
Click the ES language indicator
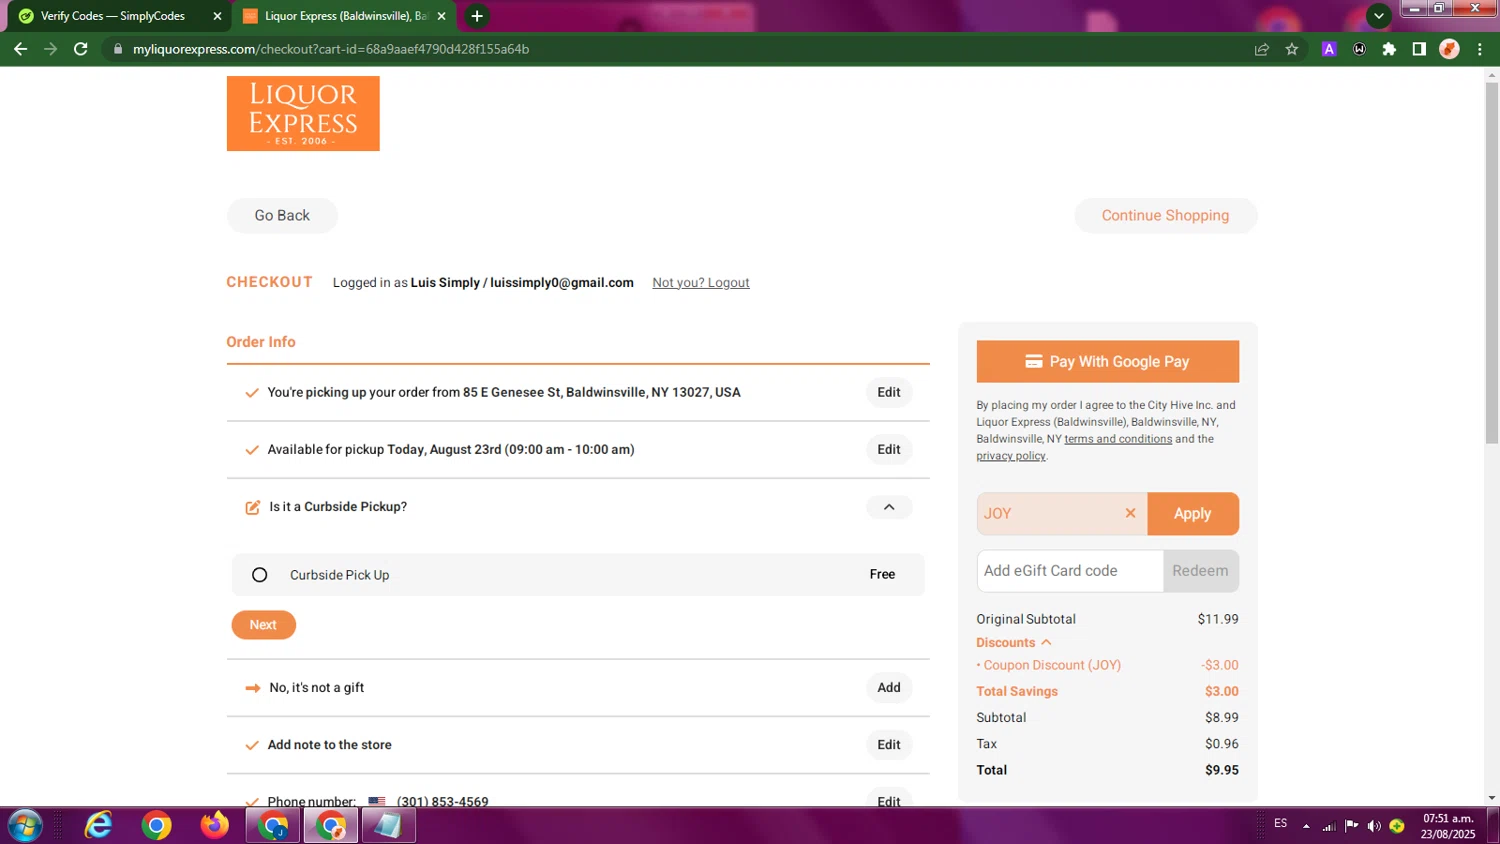pyautogui.click(x=1280, y=823)
